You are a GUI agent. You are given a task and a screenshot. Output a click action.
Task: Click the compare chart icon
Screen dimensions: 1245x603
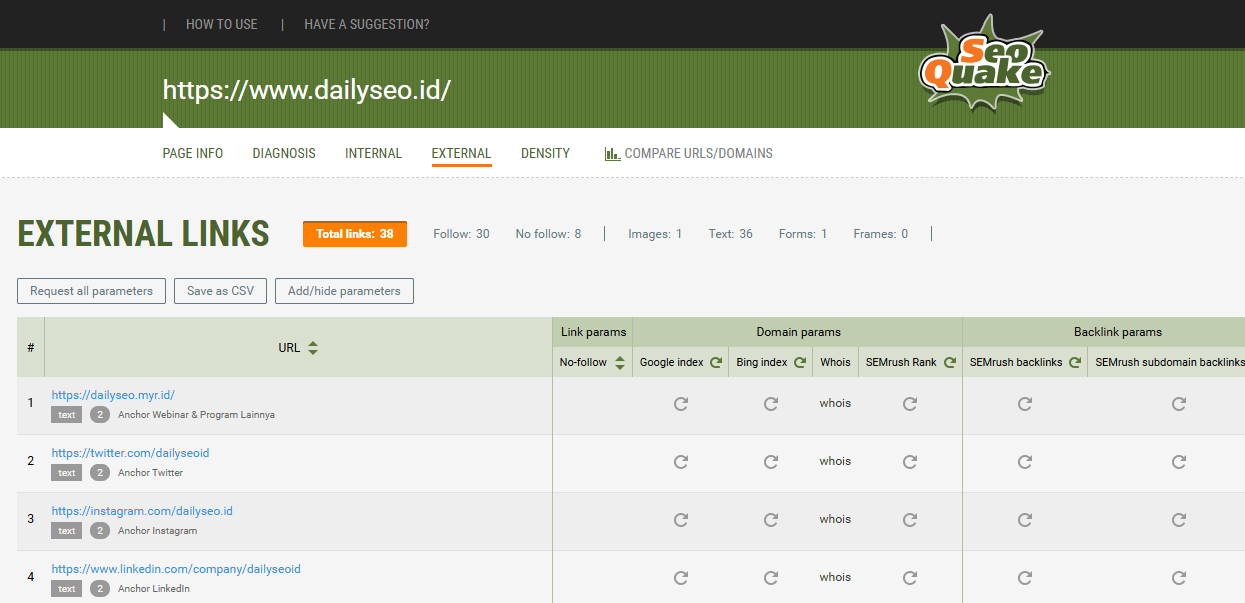612,154
